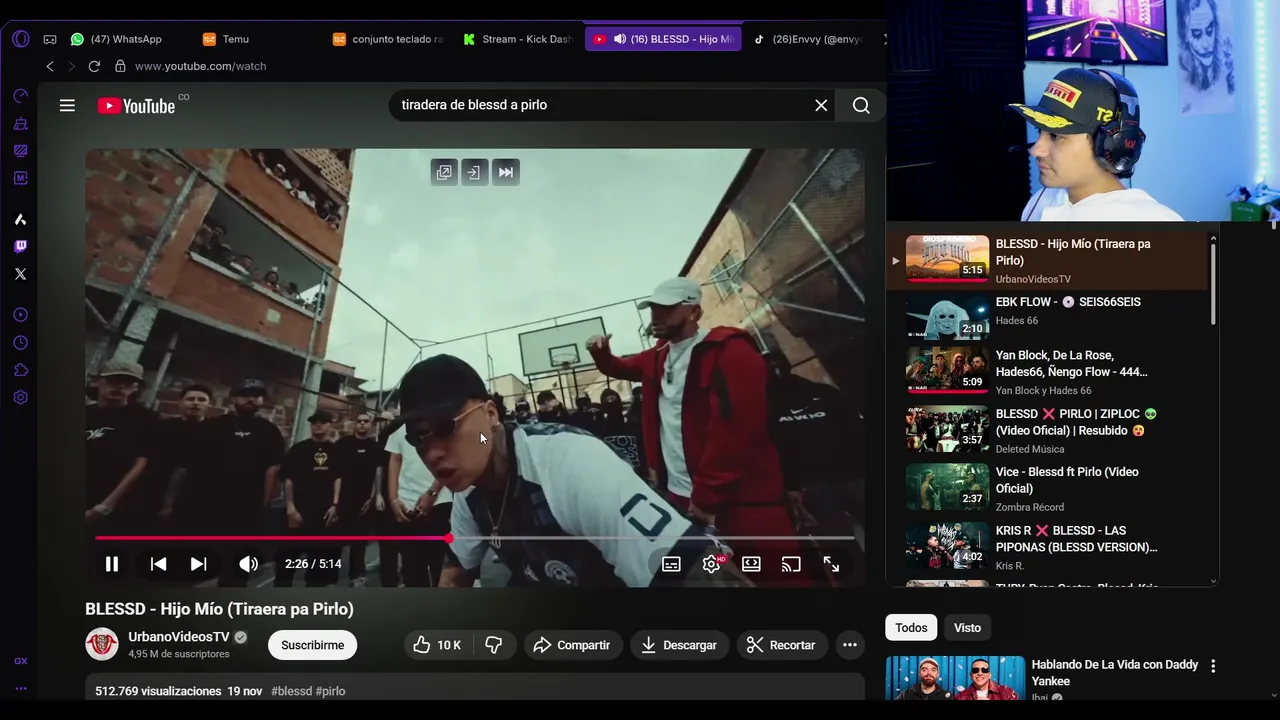Image resolution: width=1280 pixels, height=720 pixels.
Task: Pause the playing video
Action: coord(112,564)
